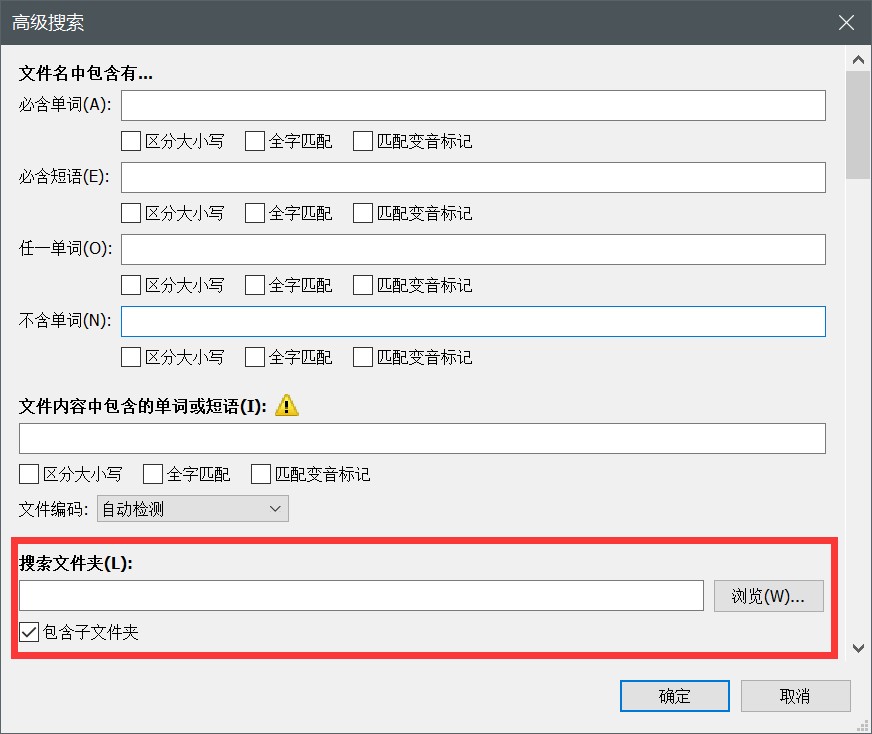
Task: Focus the file content search text box
Action: coord(421,438)
